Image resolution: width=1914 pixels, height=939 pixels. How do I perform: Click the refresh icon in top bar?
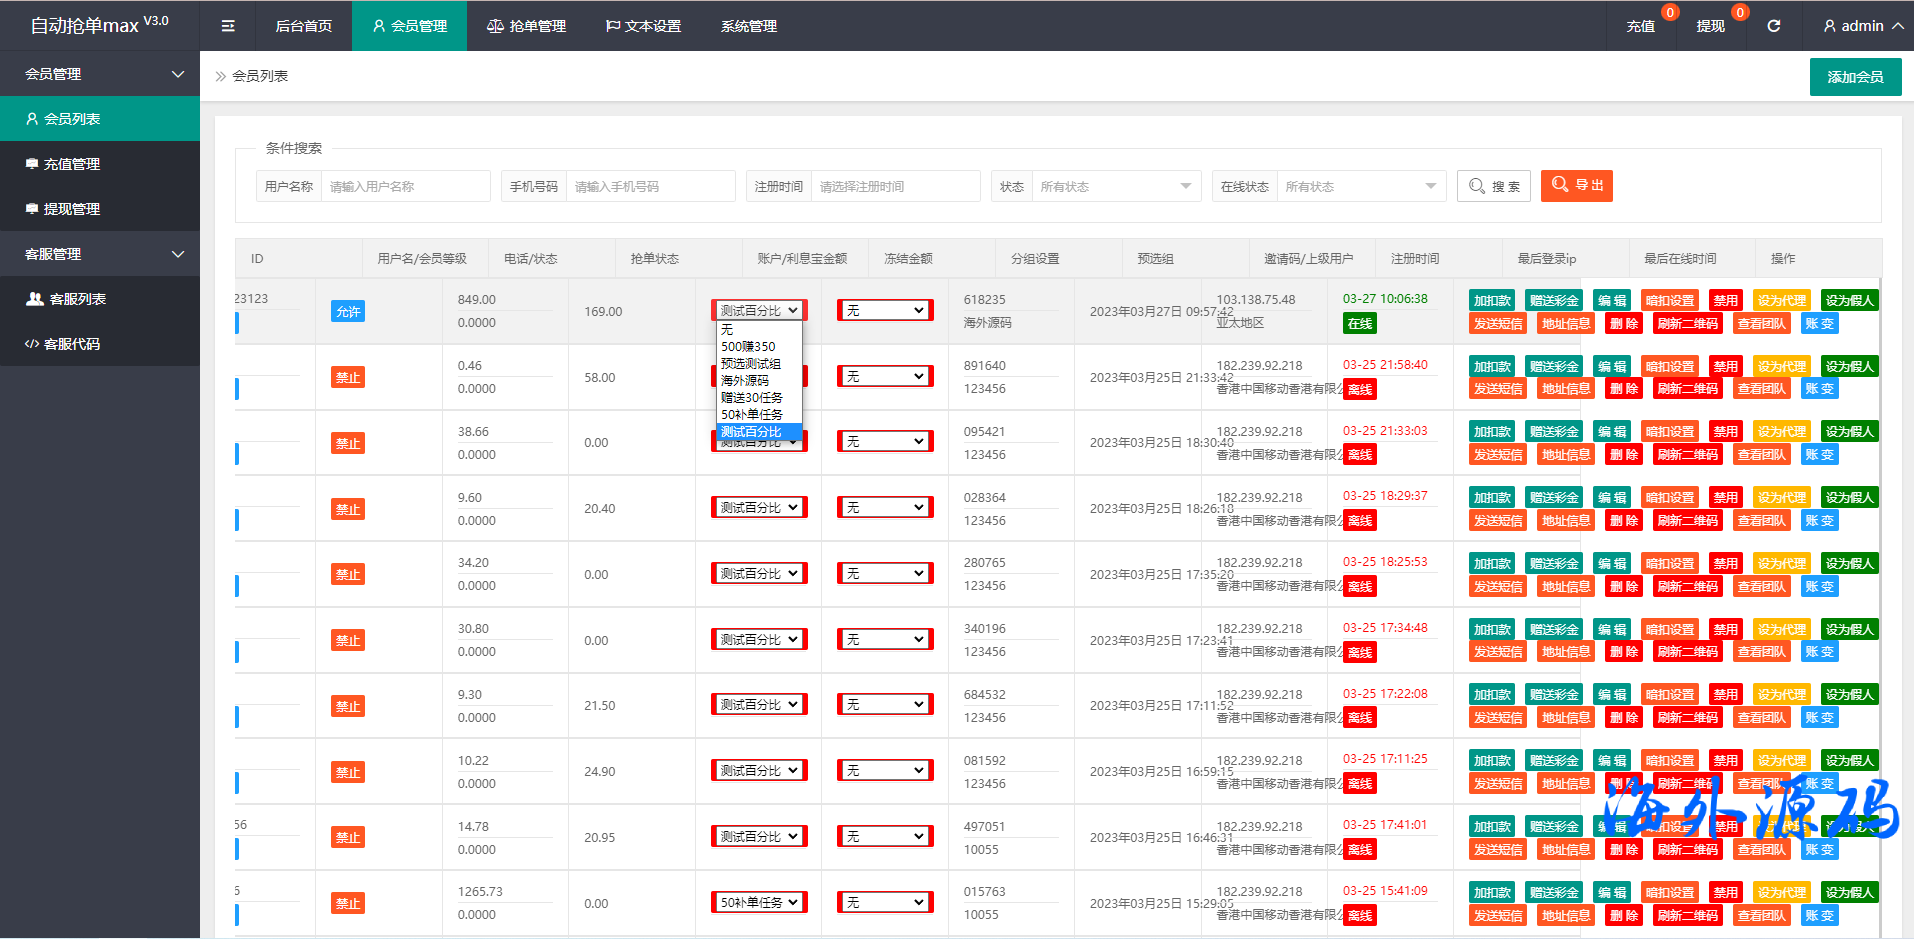1773,26
